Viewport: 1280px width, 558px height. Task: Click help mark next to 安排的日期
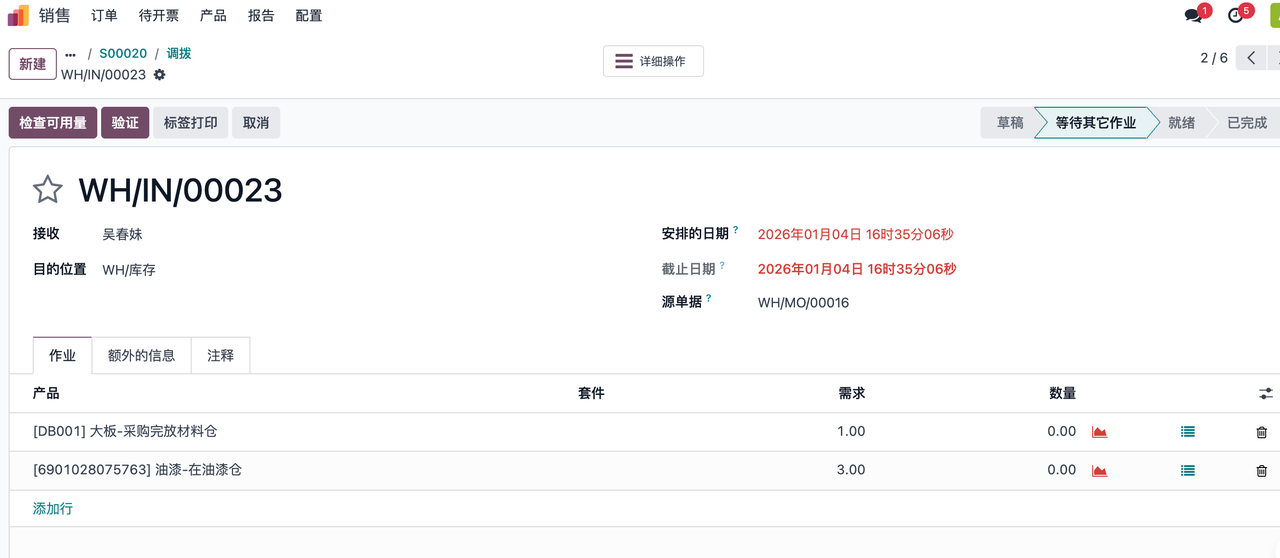click(x=736, y=230)
